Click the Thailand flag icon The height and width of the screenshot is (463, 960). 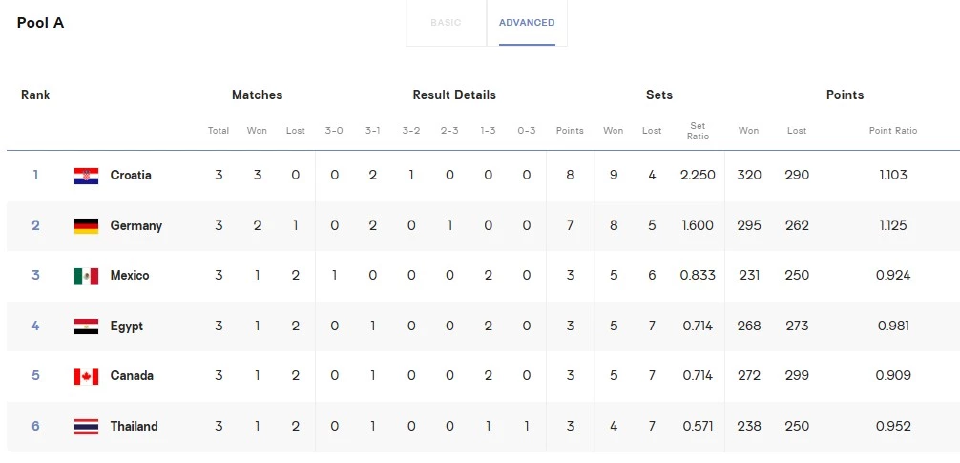[86, 427]
